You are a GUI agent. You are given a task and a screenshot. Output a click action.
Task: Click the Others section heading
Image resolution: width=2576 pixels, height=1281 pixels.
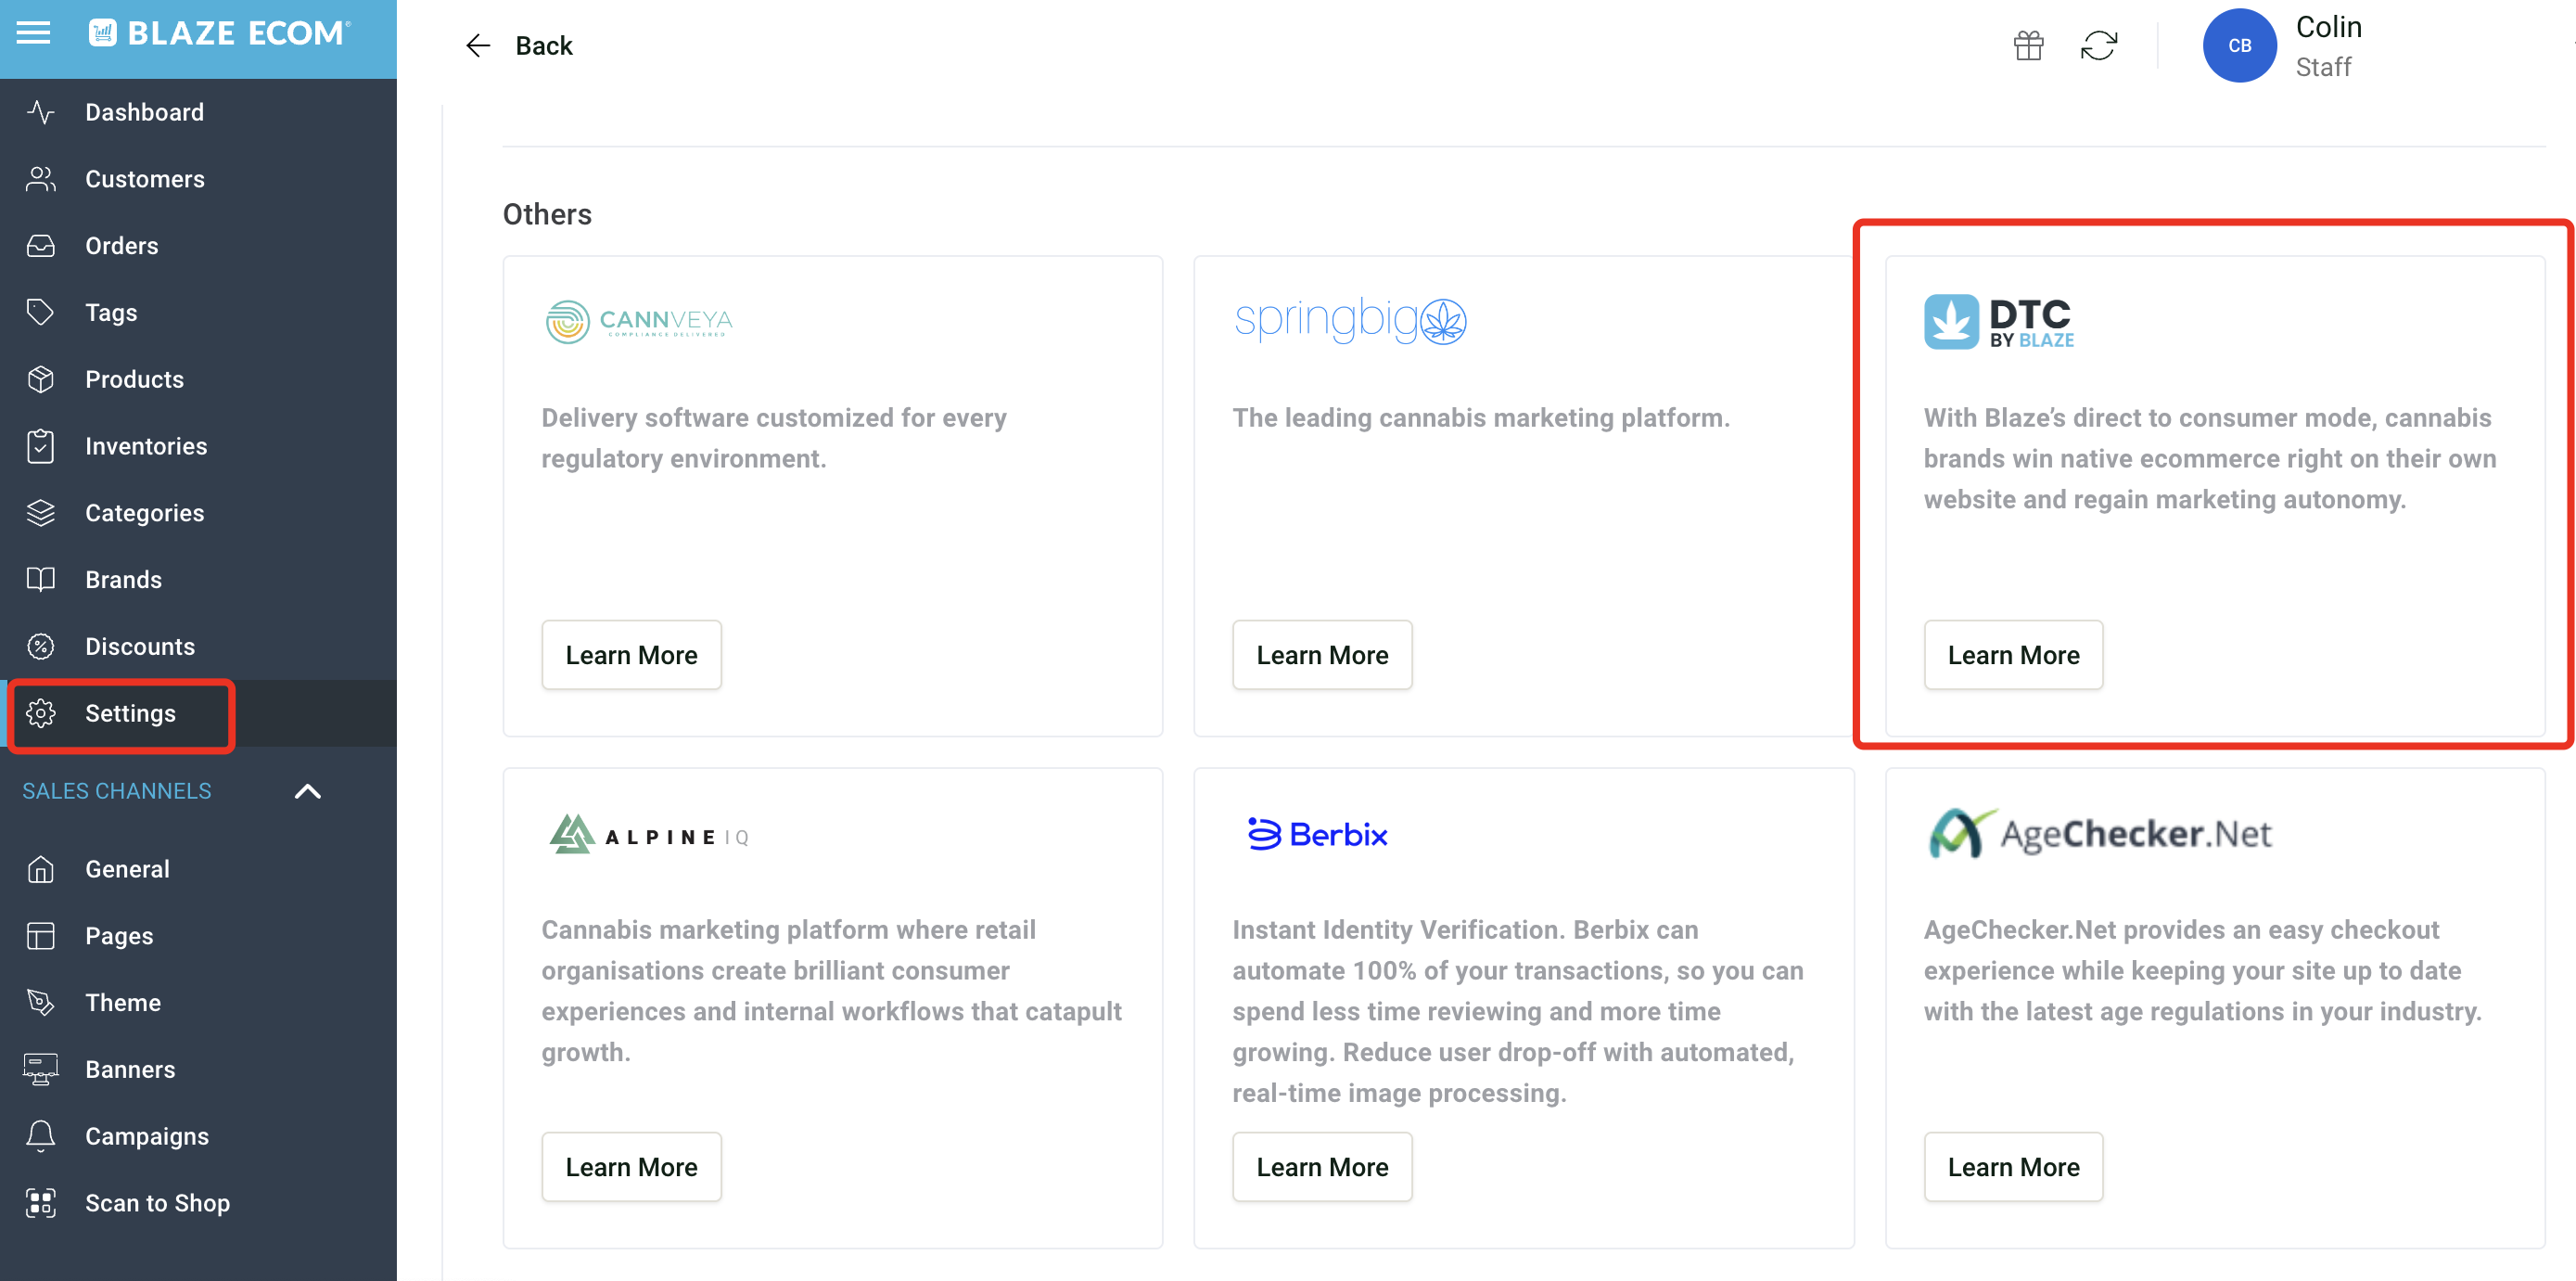pyautogui.click(x=547, y=214)
